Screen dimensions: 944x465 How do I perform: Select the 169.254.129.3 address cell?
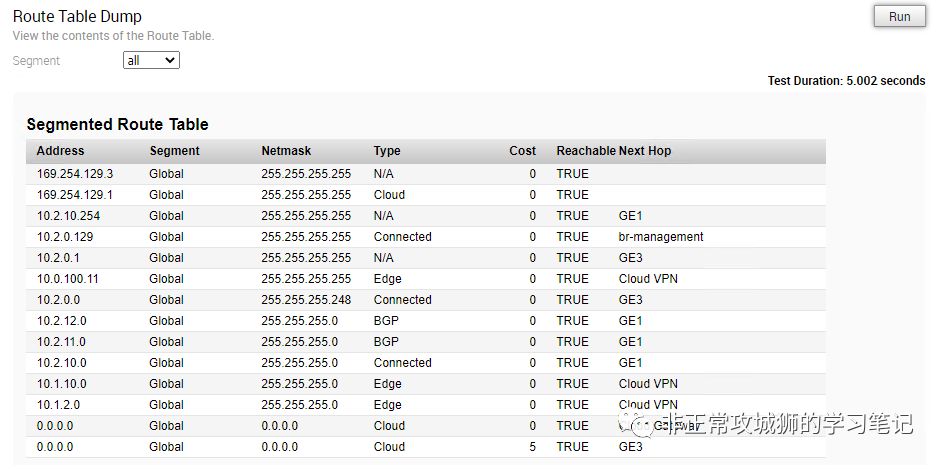pos(75,174)
